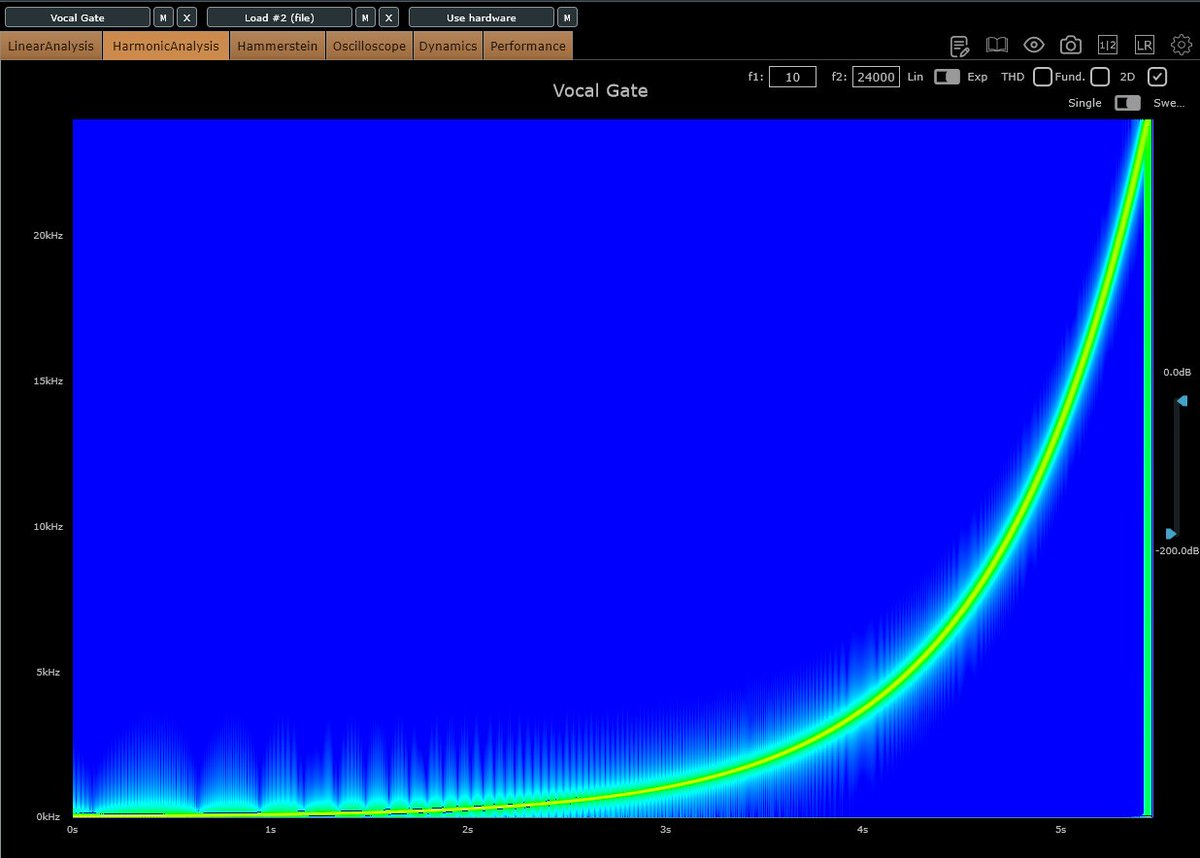Click the Load #2 (file) slot button
This screenshot has height=858, width=1200.
coord(279,18)
